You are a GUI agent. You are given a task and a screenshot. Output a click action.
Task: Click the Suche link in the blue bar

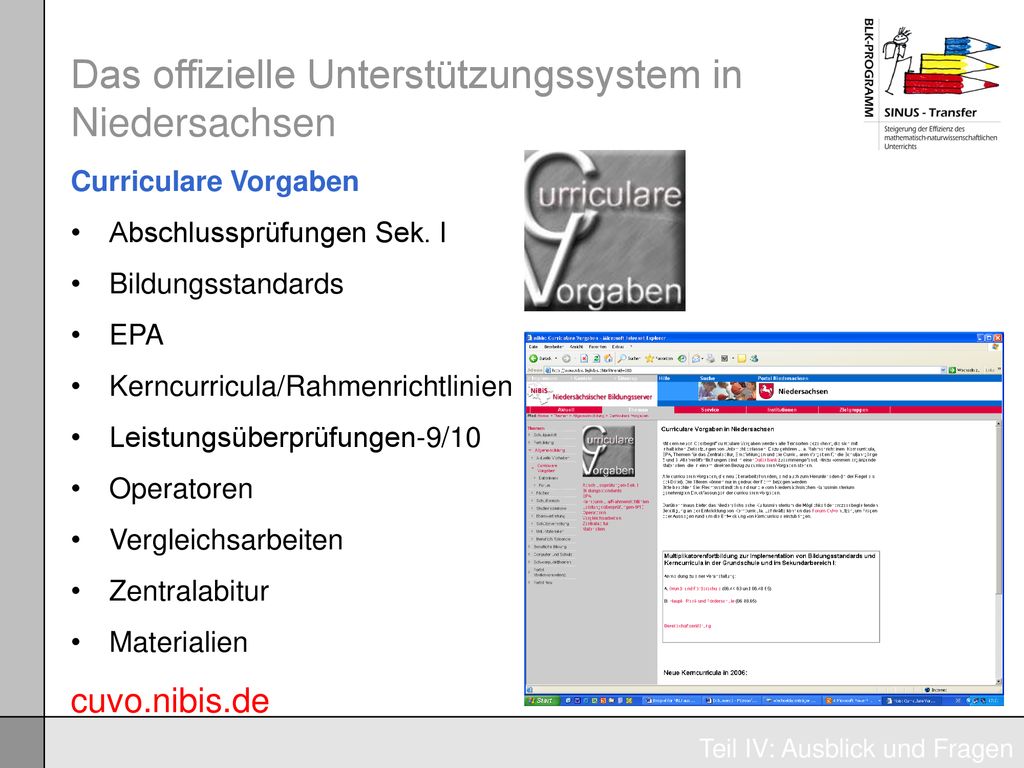coord(707,378)
